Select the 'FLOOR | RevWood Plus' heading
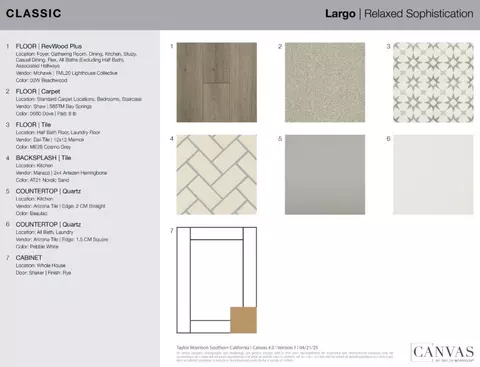The image size is (480, 367). tap(49, 46)
